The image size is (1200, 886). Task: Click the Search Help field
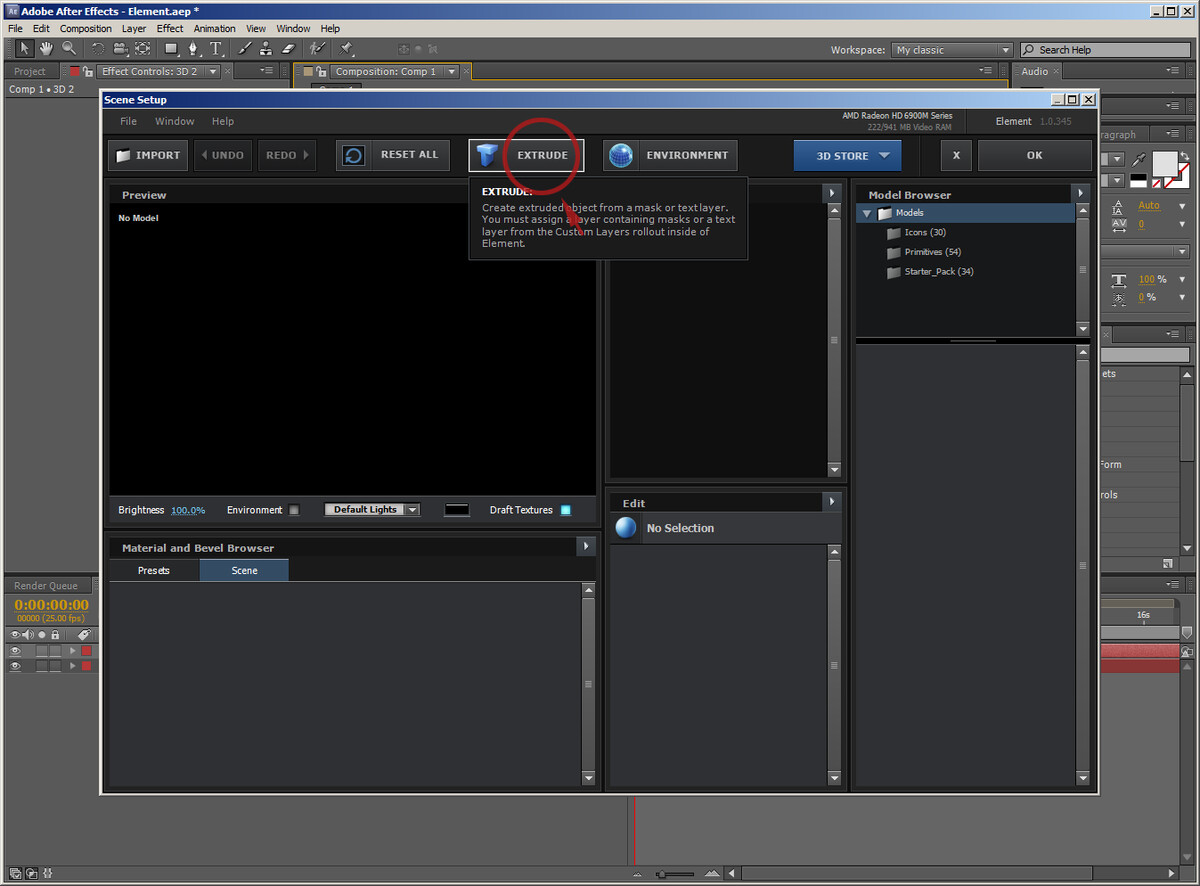(x=1104, y=50)
